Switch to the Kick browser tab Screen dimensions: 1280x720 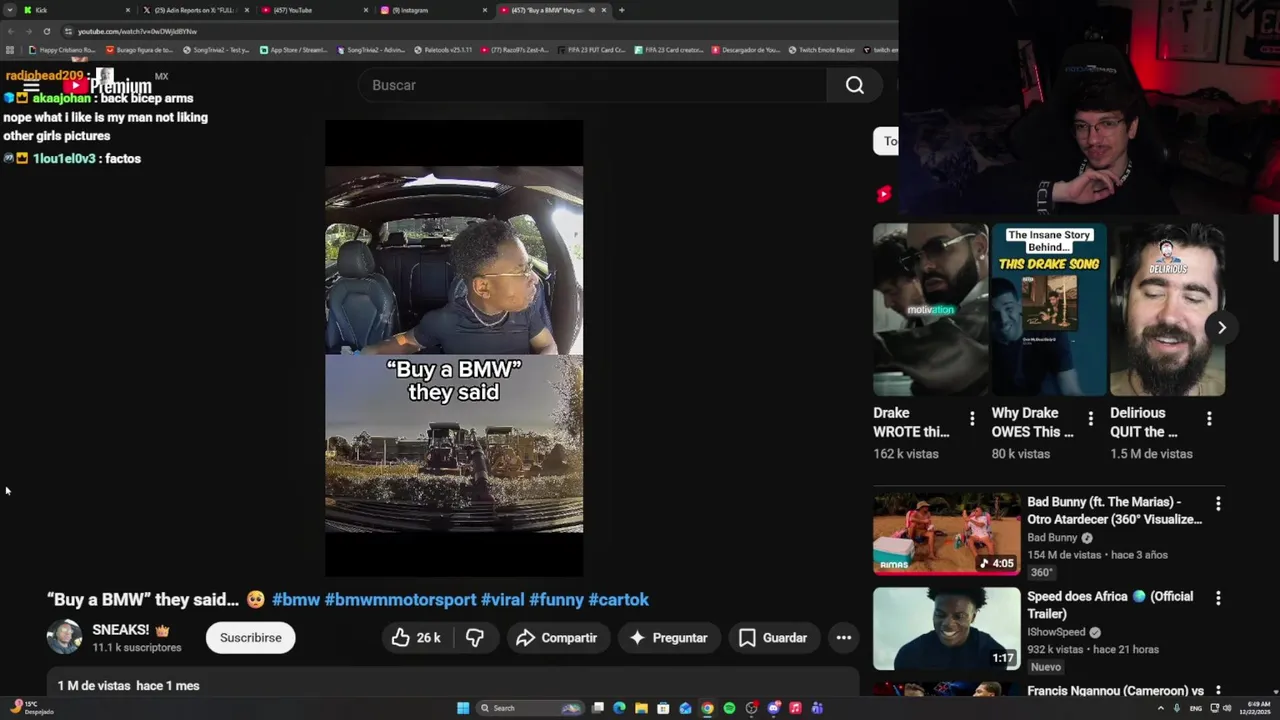pos(76,10)
